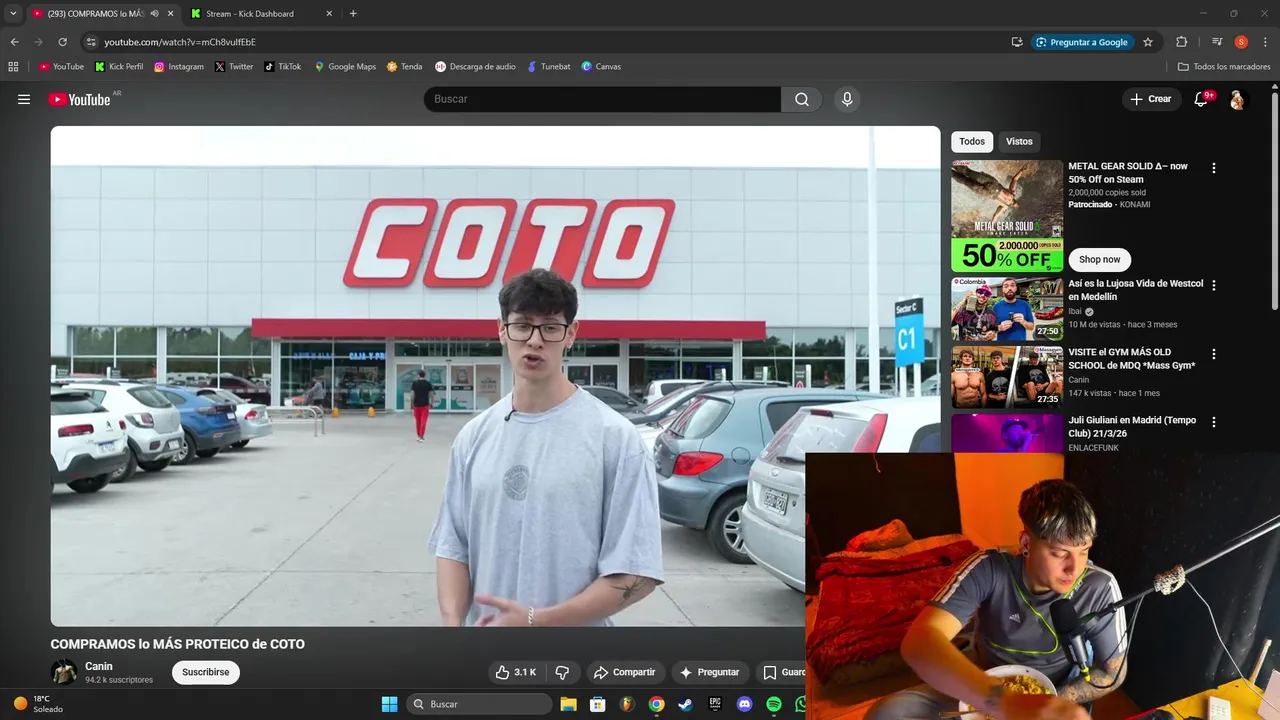Open the tab search dropdown arrow
Screen dimensions: 1280x720
tap(13, 14)
